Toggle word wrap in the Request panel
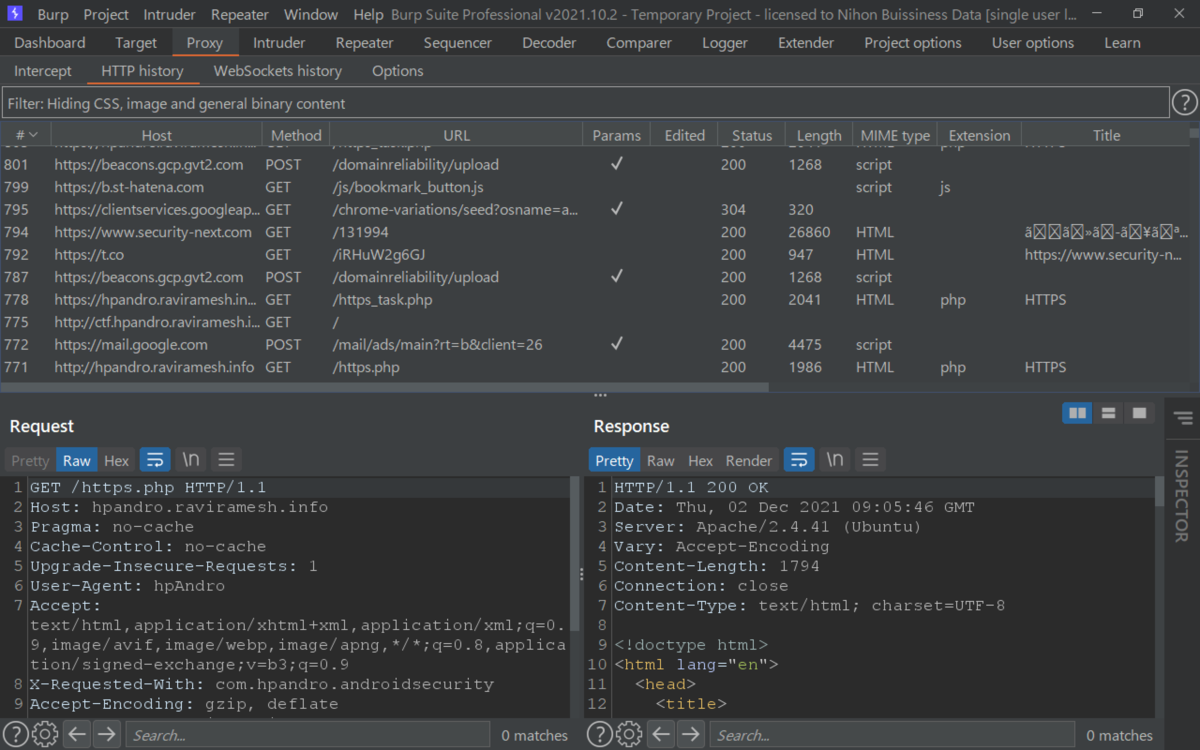The width and height of the screenshot is (1200, 750). [155, 460]
